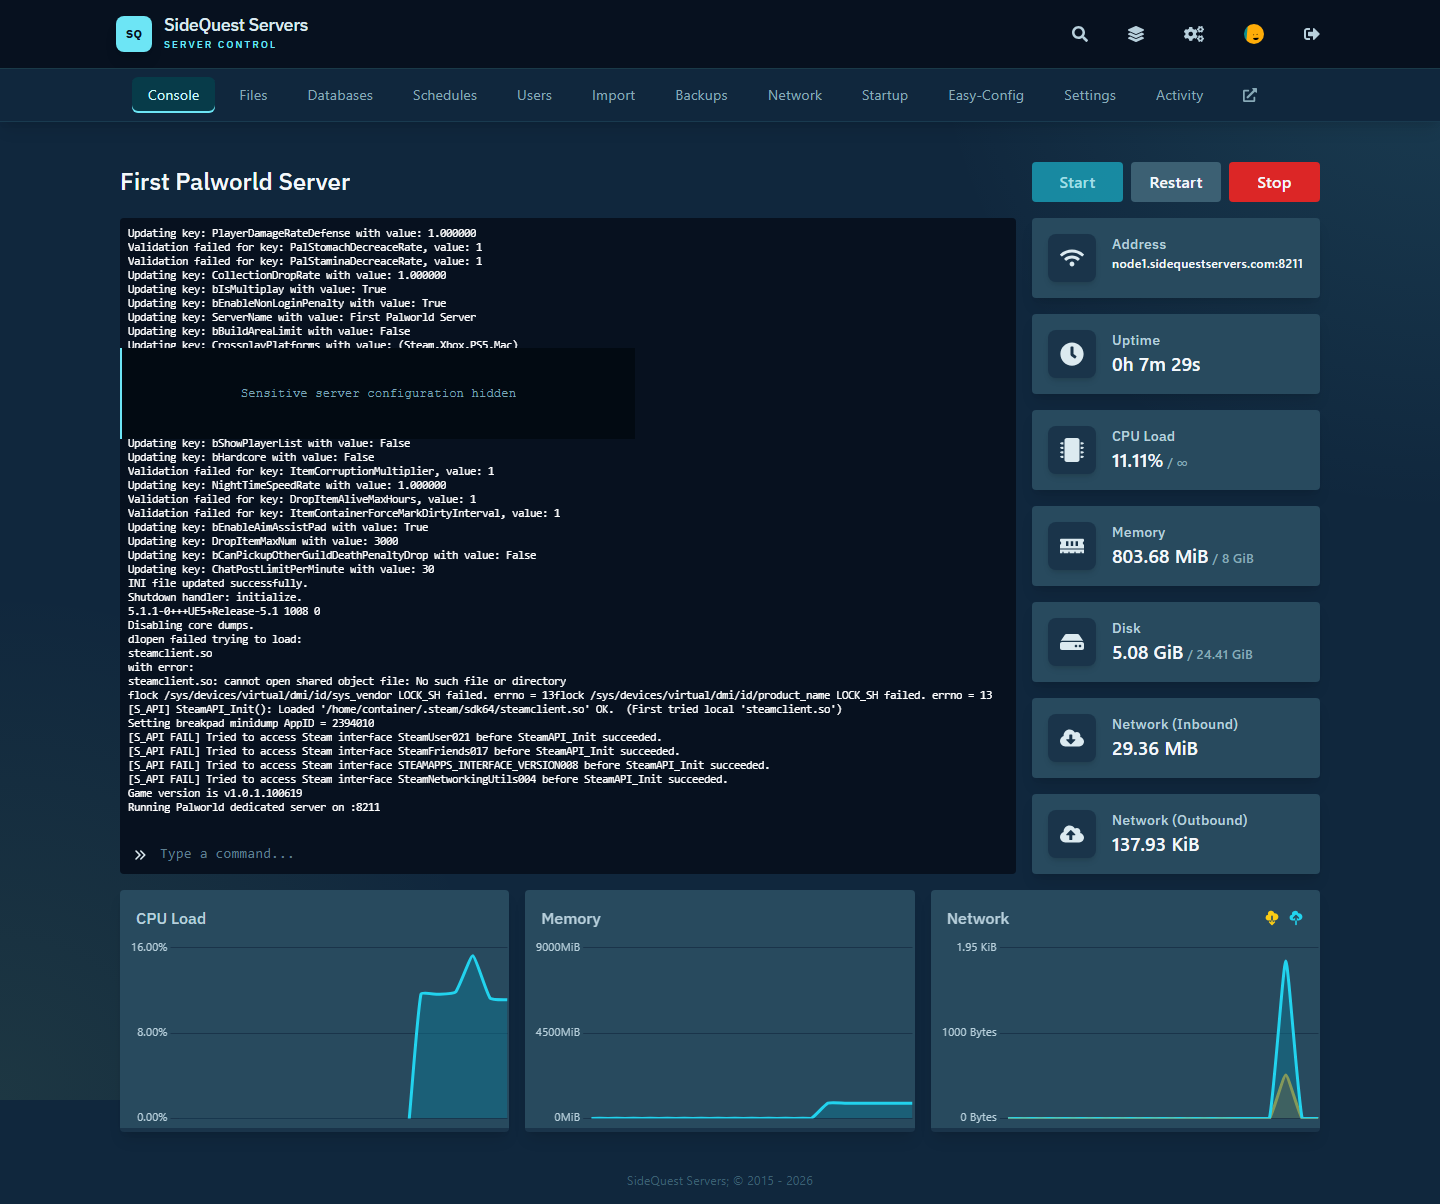Open the external link icon in tabs
This screenshot has width=1440, height=1204.
pyautogui.click(x=1250, y=95)
